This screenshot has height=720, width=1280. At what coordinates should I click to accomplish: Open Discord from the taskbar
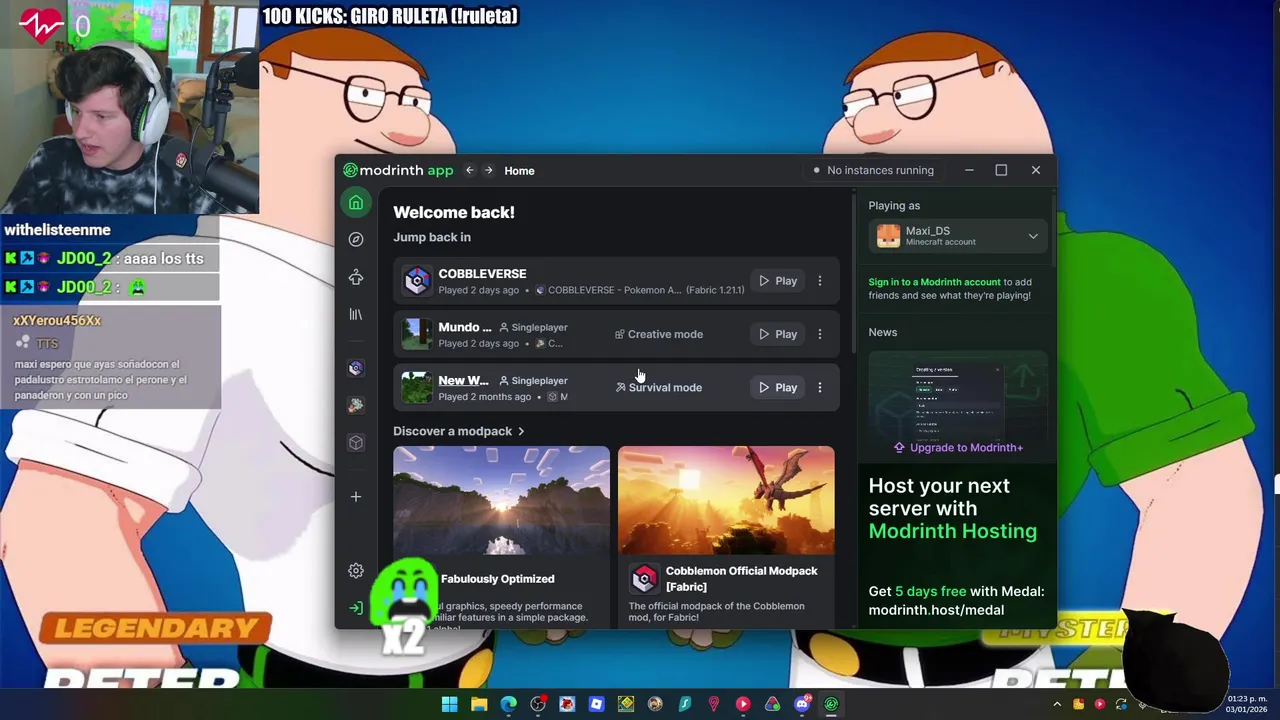click(802, 705)
